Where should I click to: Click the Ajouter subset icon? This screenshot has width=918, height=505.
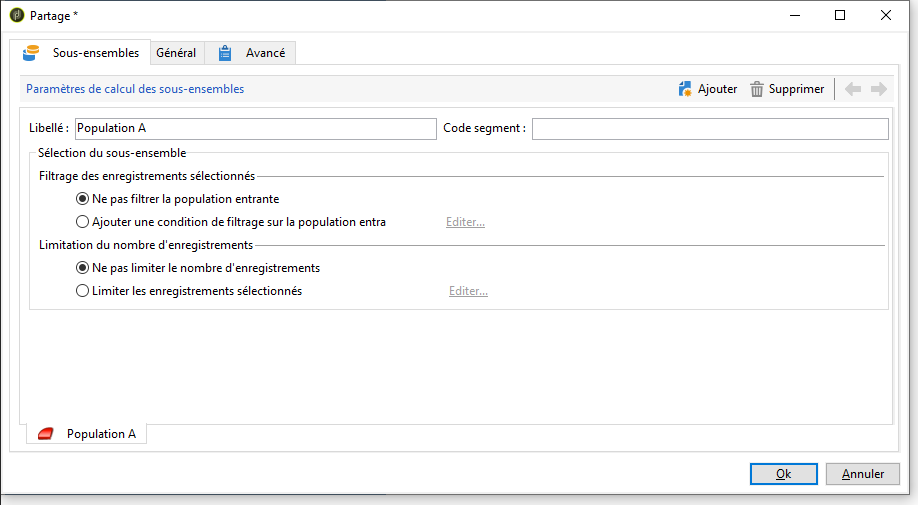pos(685,89)
